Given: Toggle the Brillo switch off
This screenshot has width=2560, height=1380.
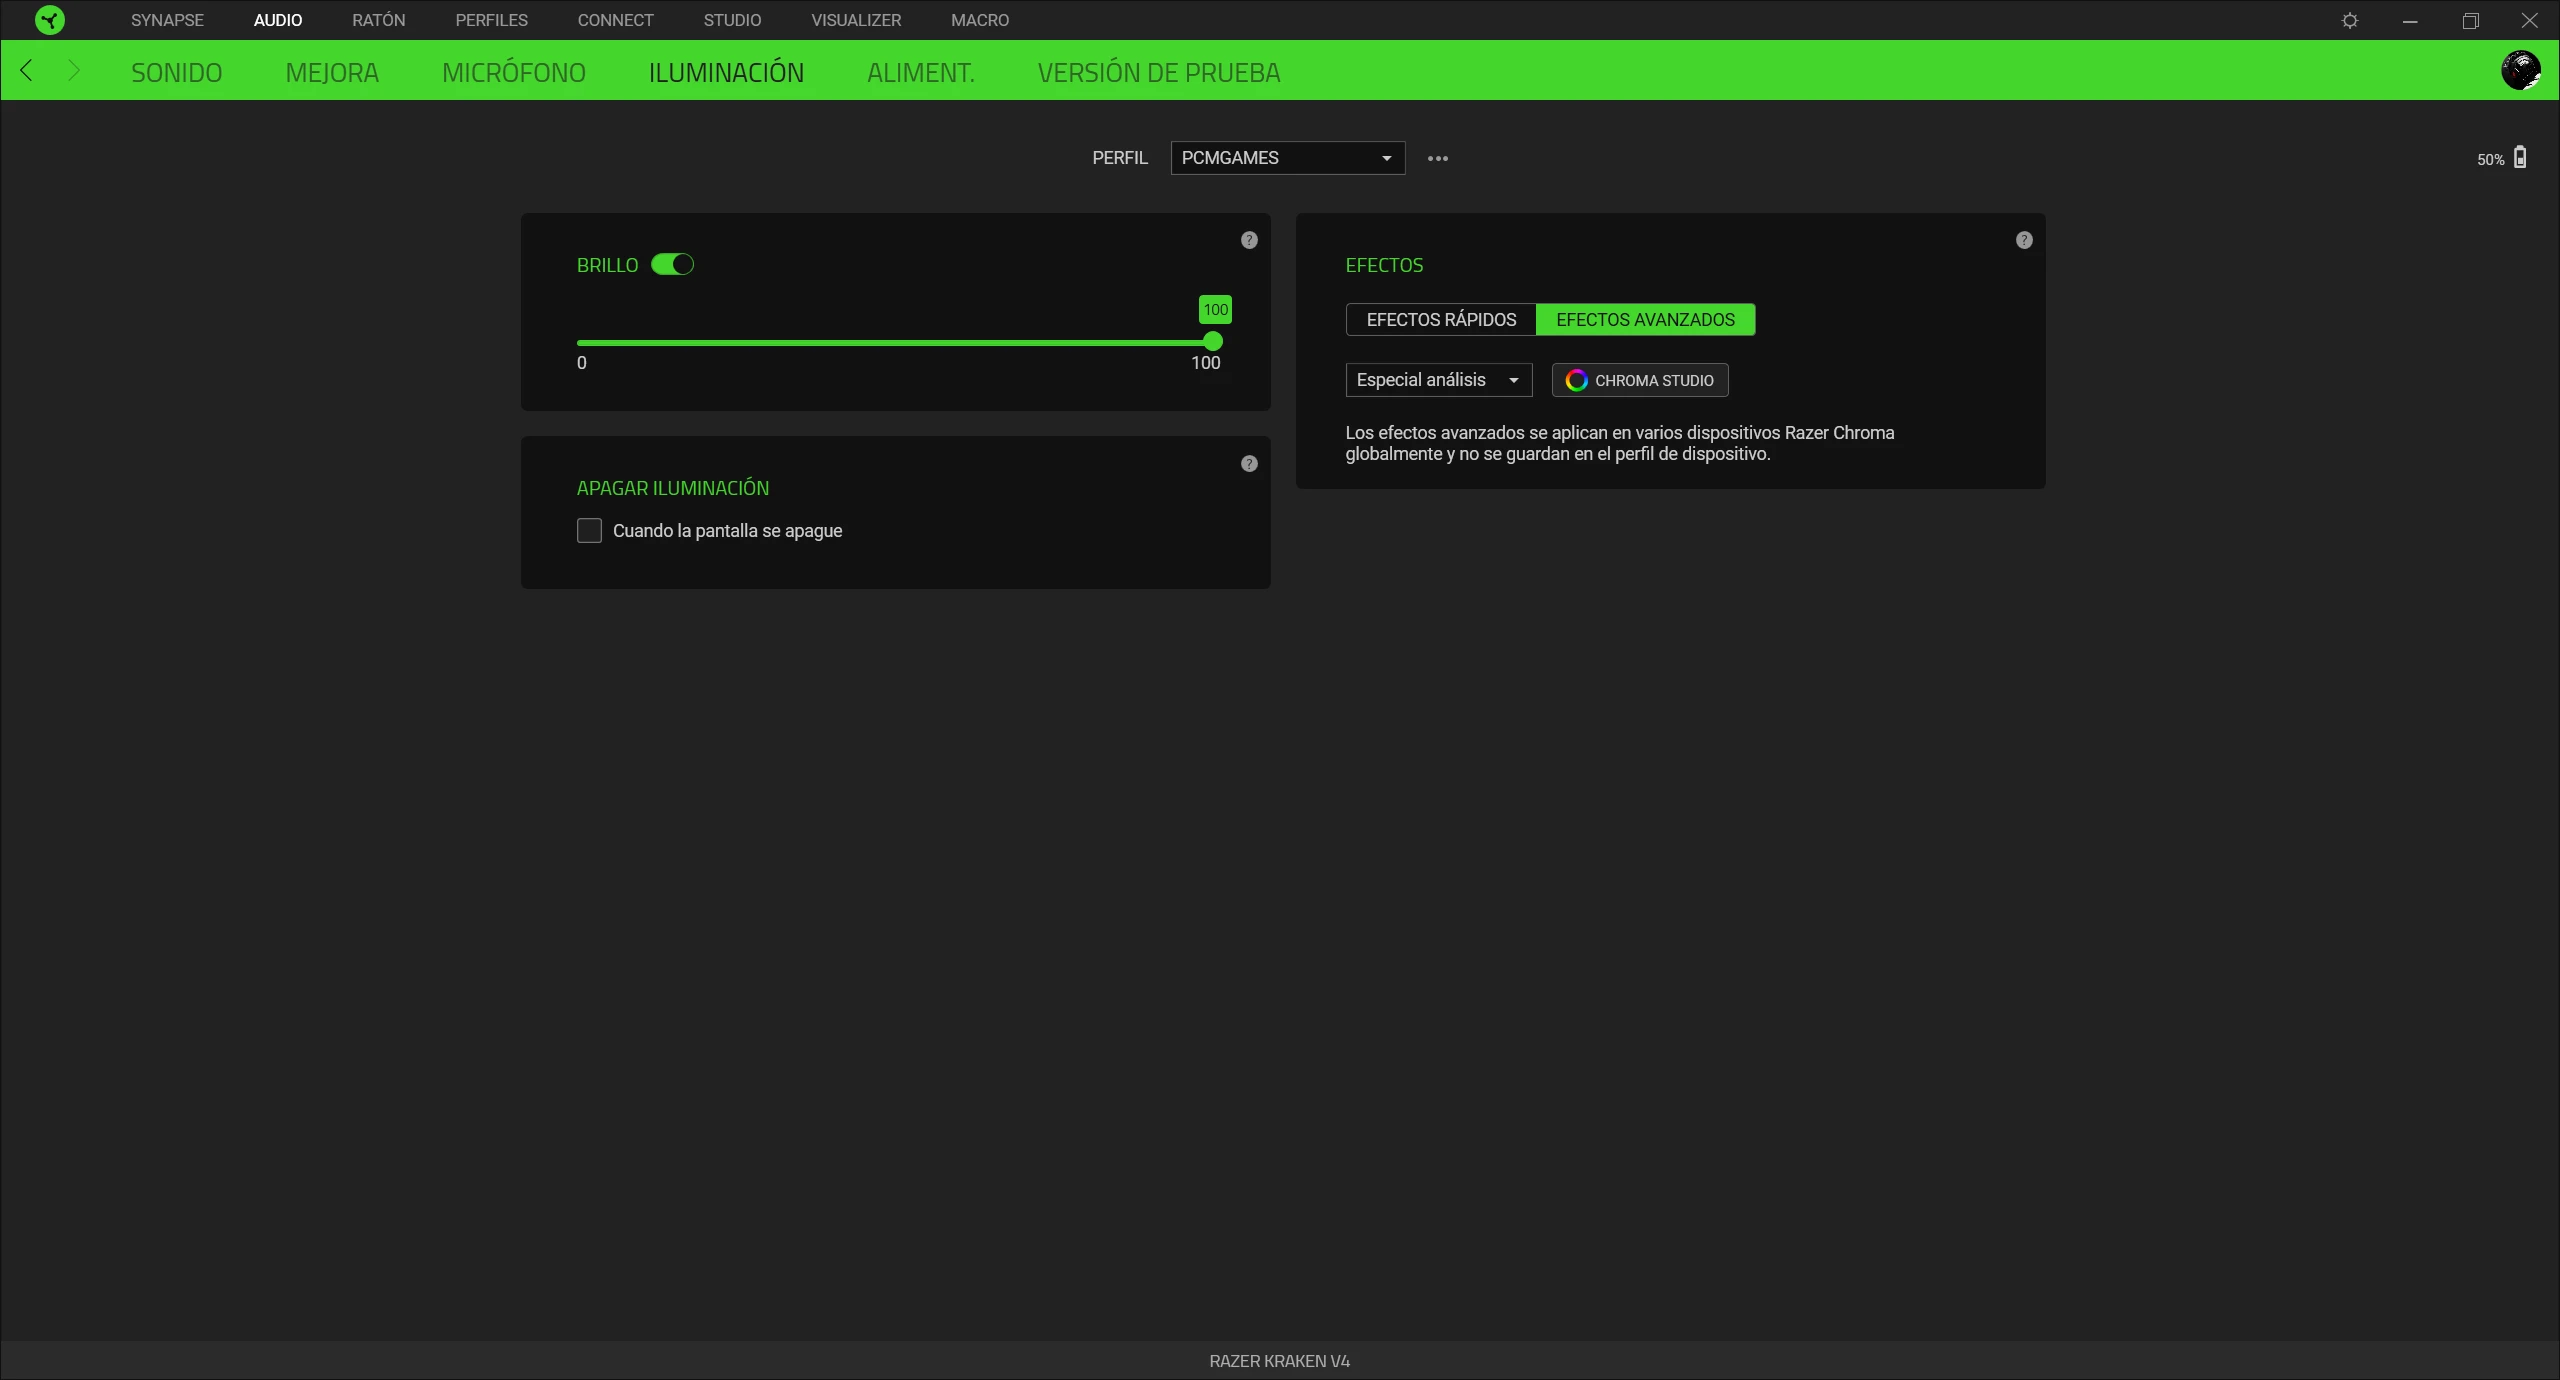Looking at the screenshot, I should click(x=672, y=264).
